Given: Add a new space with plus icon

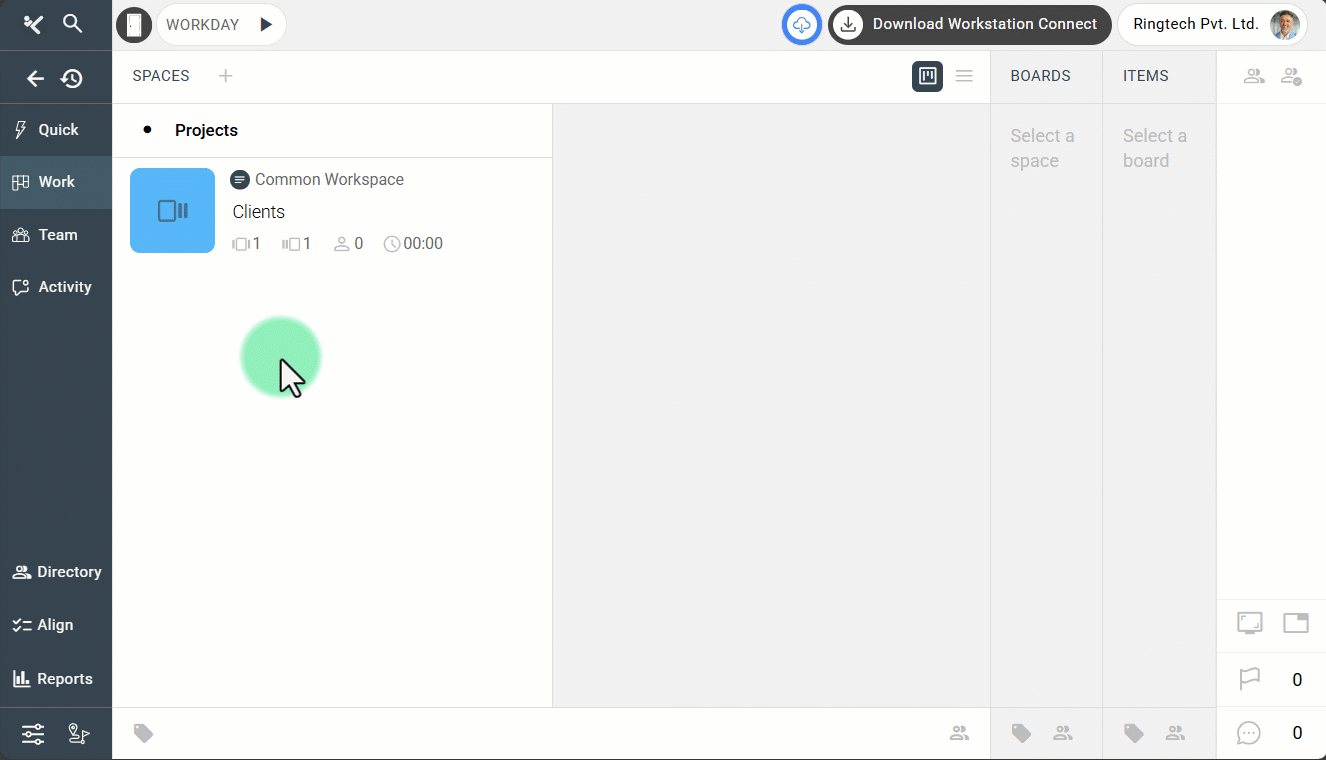Looking at the screenshot, I should coord(226,76).
